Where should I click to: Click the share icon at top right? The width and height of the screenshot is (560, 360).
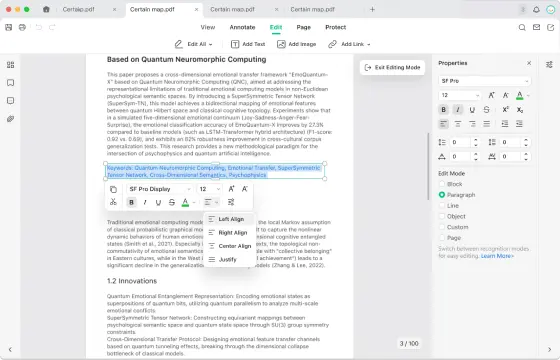550,27
